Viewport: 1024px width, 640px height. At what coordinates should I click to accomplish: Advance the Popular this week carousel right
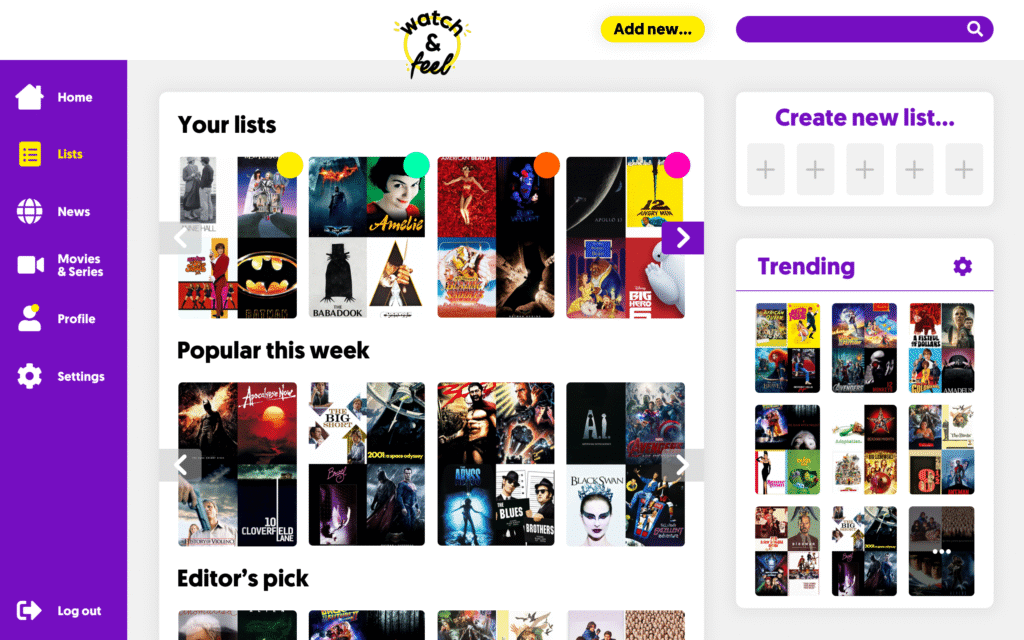pos(682,465)
